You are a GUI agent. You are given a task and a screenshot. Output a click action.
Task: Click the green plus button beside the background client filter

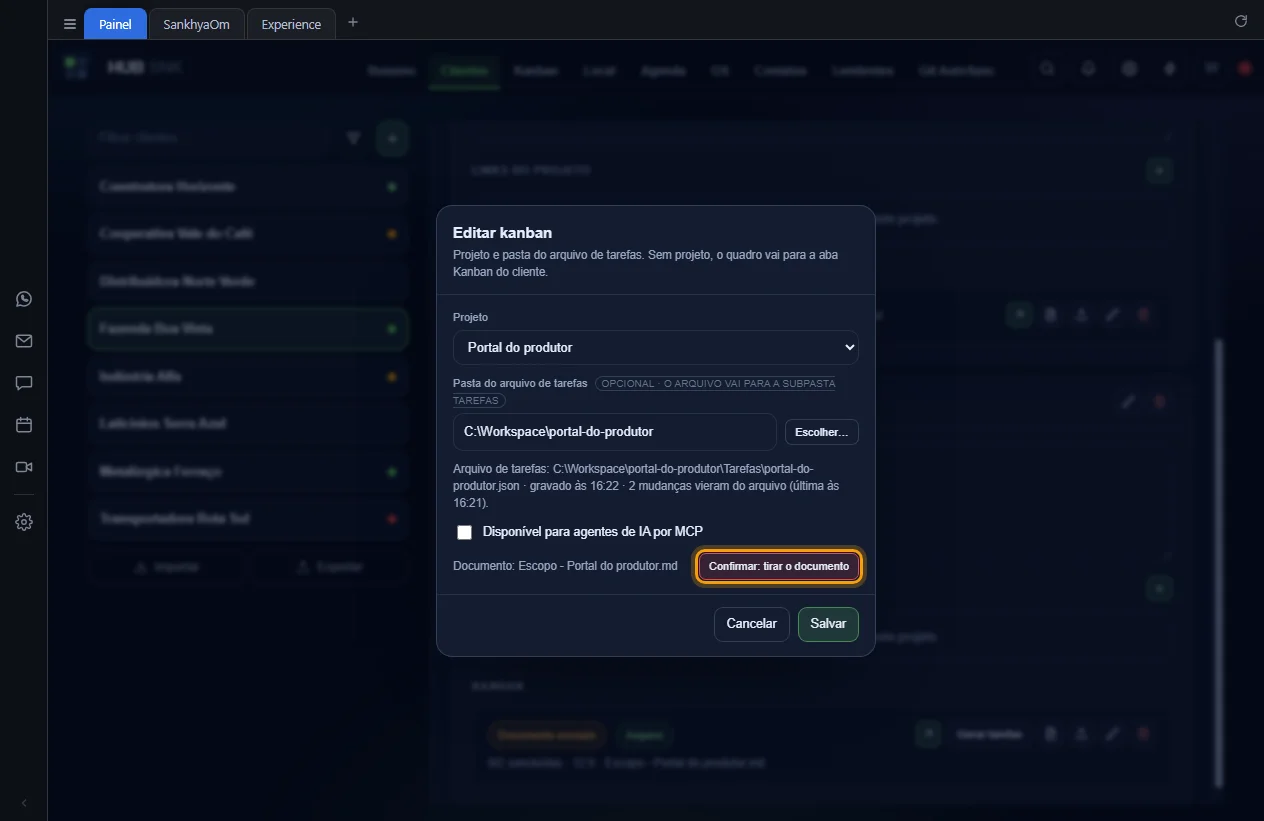click(392, 138)
